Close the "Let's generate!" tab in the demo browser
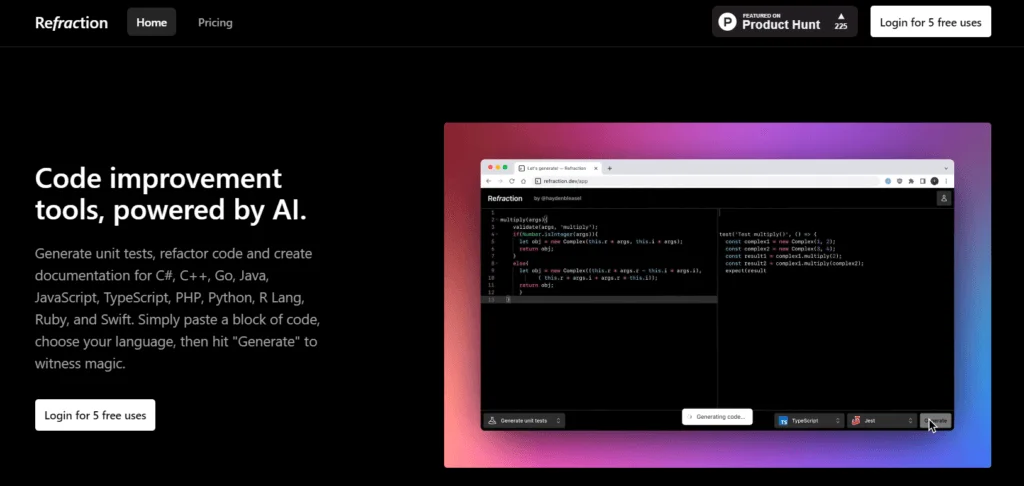Viewport: 1024px width, 486px height. [x=596, y=168]
